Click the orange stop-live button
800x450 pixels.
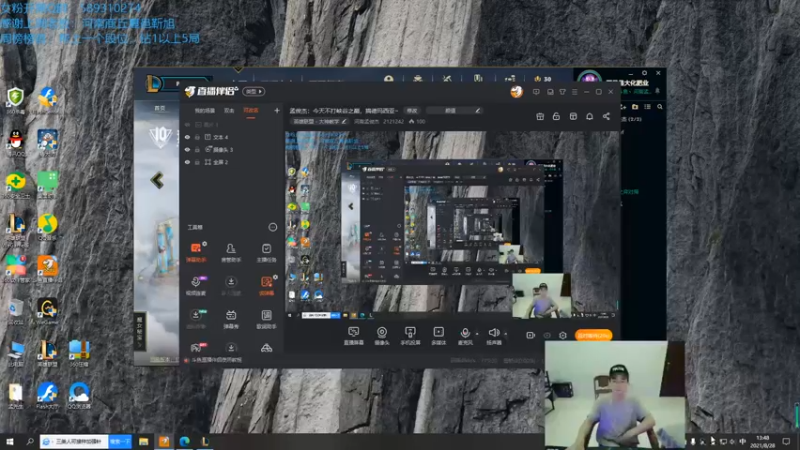pos(593,335)
